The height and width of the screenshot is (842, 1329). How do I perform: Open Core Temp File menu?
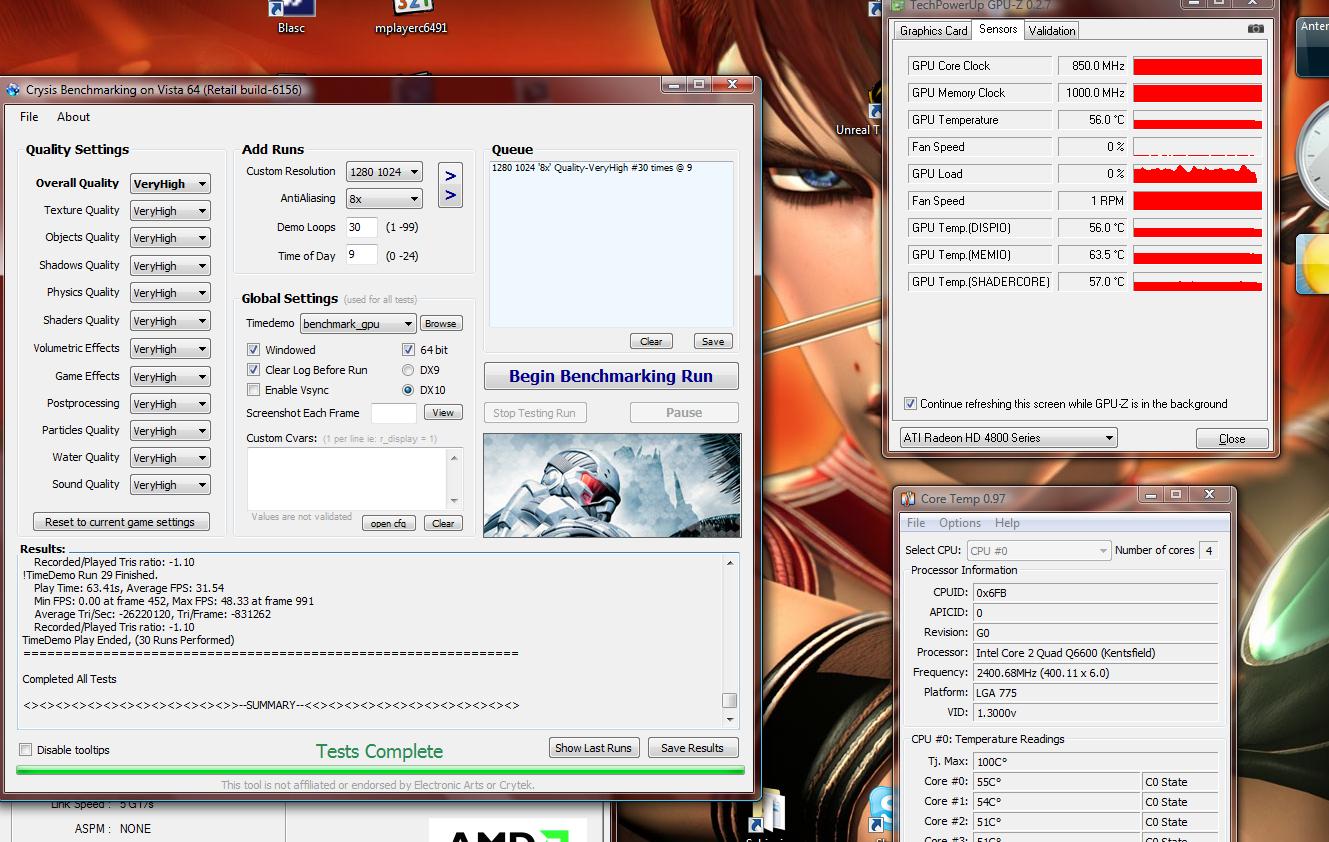click(x=916, y=523)
